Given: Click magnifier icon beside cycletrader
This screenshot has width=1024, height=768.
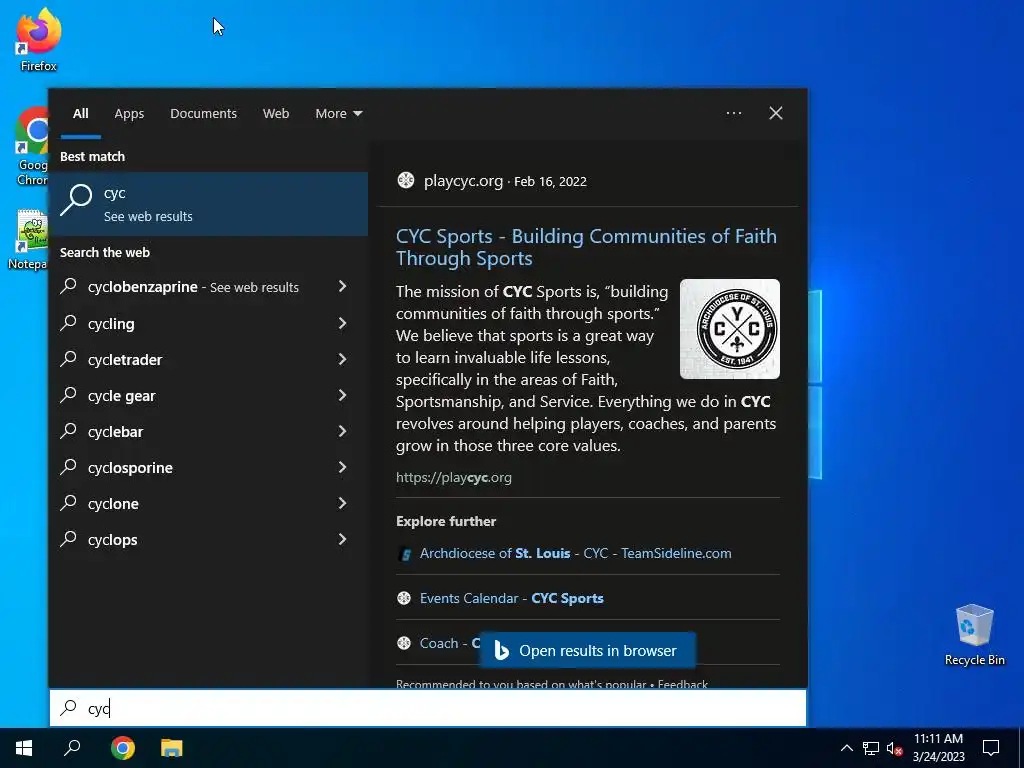Looking at the screenshot, I should click(69, 359).
